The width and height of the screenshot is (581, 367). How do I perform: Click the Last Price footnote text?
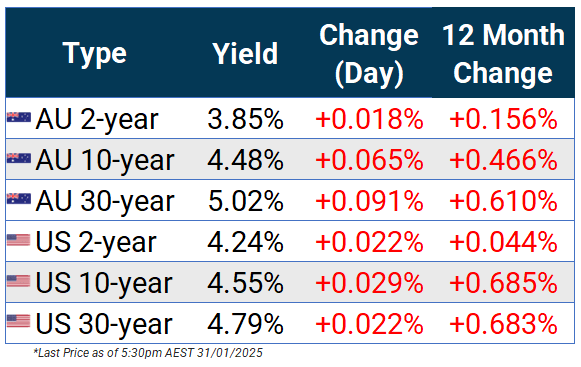tap(148, 353)
